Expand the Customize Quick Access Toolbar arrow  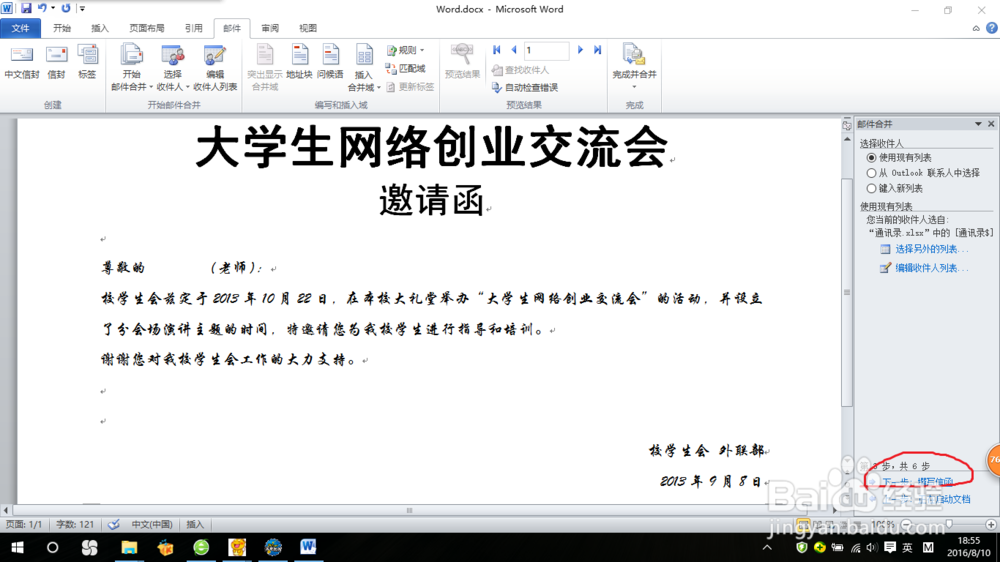point(82,8)
